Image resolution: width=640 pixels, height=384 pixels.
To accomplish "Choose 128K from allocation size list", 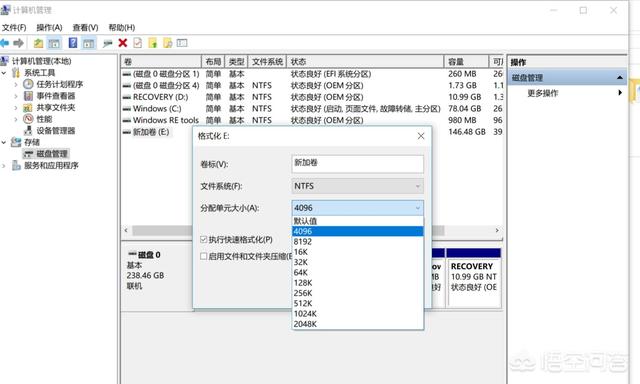I will pos(358,283).
